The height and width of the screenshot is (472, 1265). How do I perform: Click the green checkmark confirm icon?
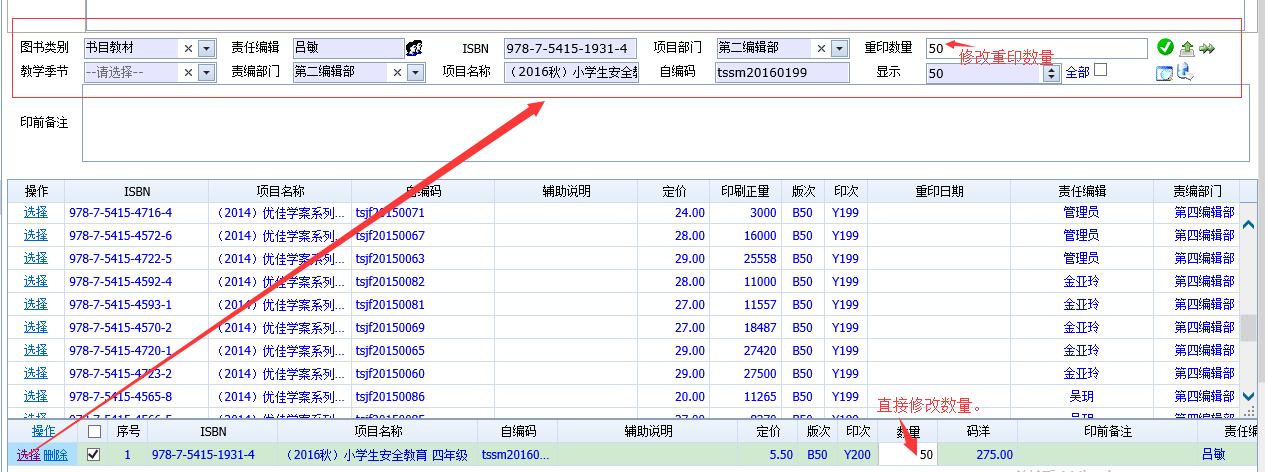pyautogui.click(x=1164, y=47)
